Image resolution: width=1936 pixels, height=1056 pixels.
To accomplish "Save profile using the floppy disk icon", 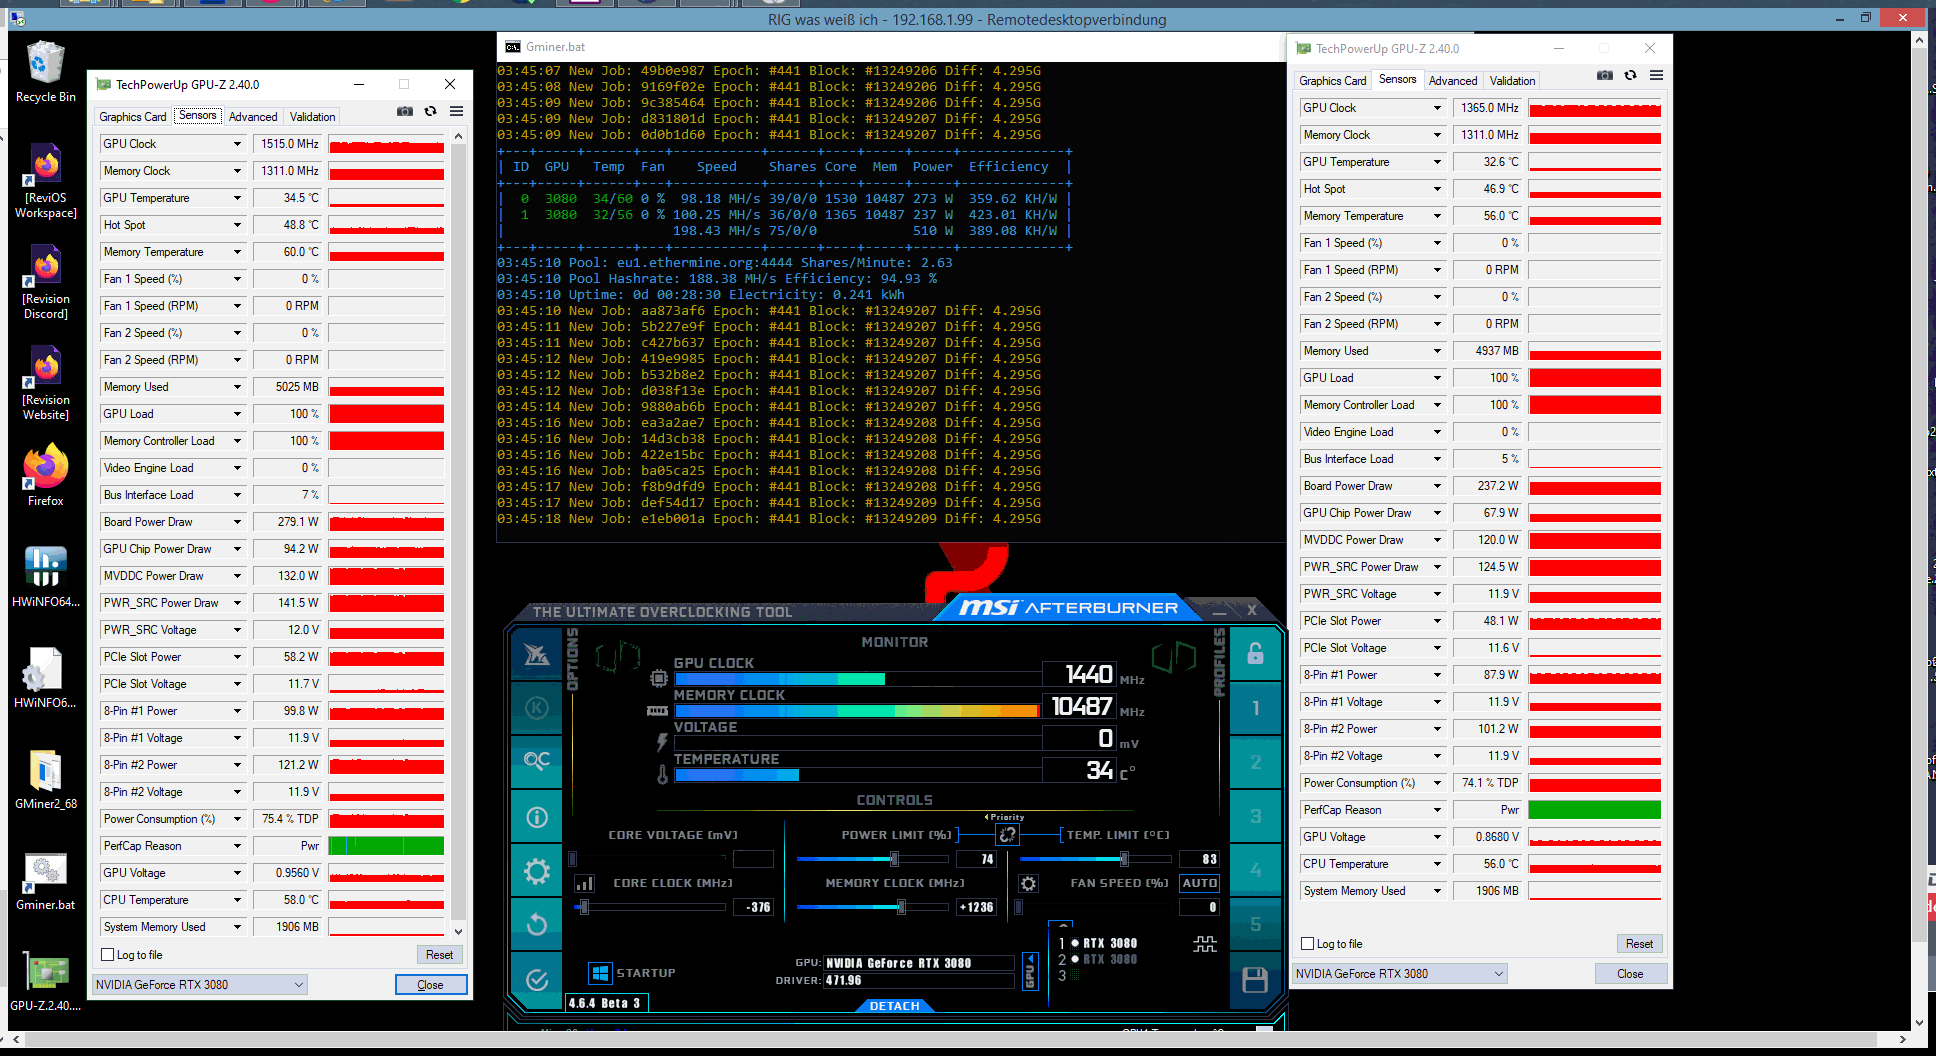I will point(1255,979).
